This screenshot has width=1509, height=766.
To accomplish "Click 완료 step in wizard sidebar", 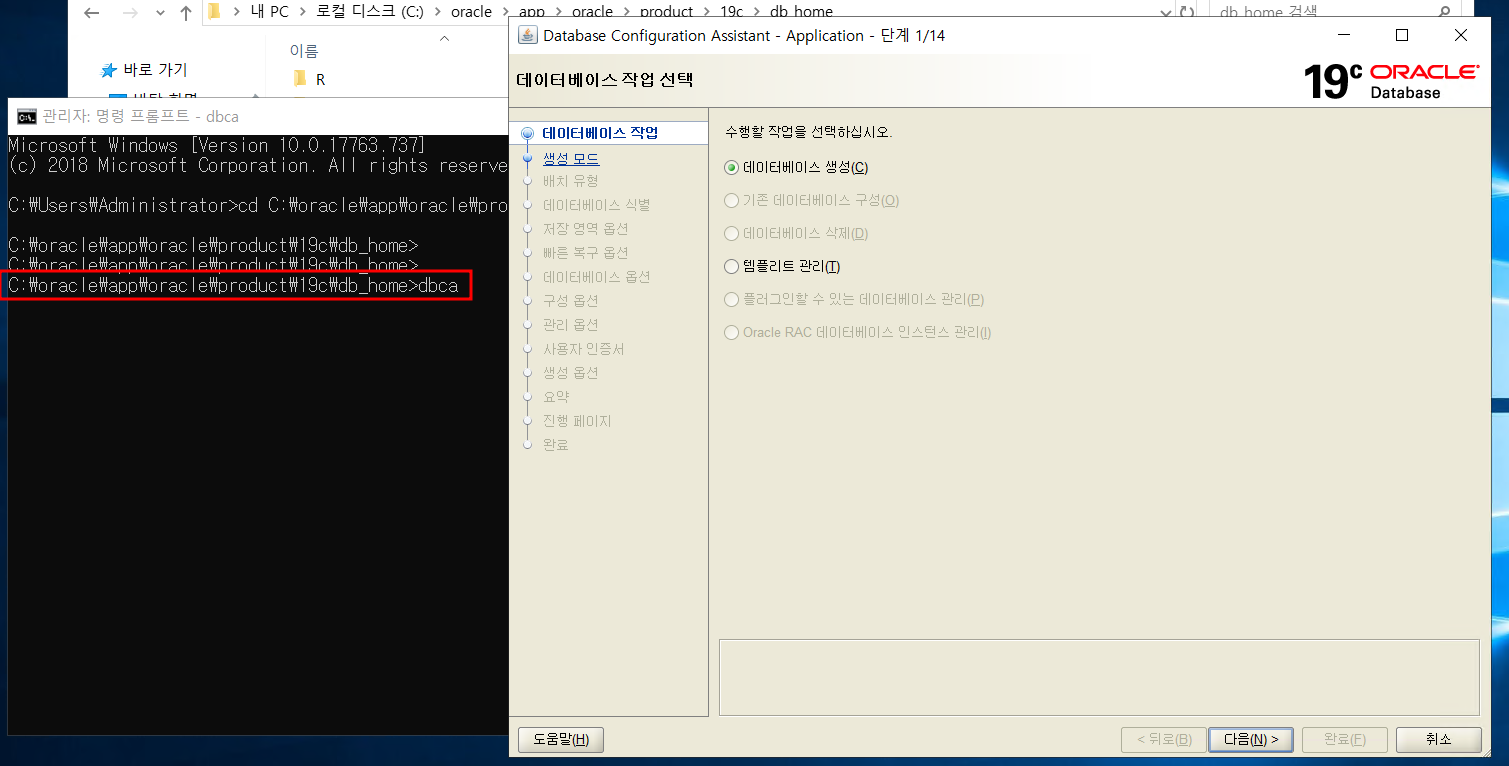I will point(556,445).
